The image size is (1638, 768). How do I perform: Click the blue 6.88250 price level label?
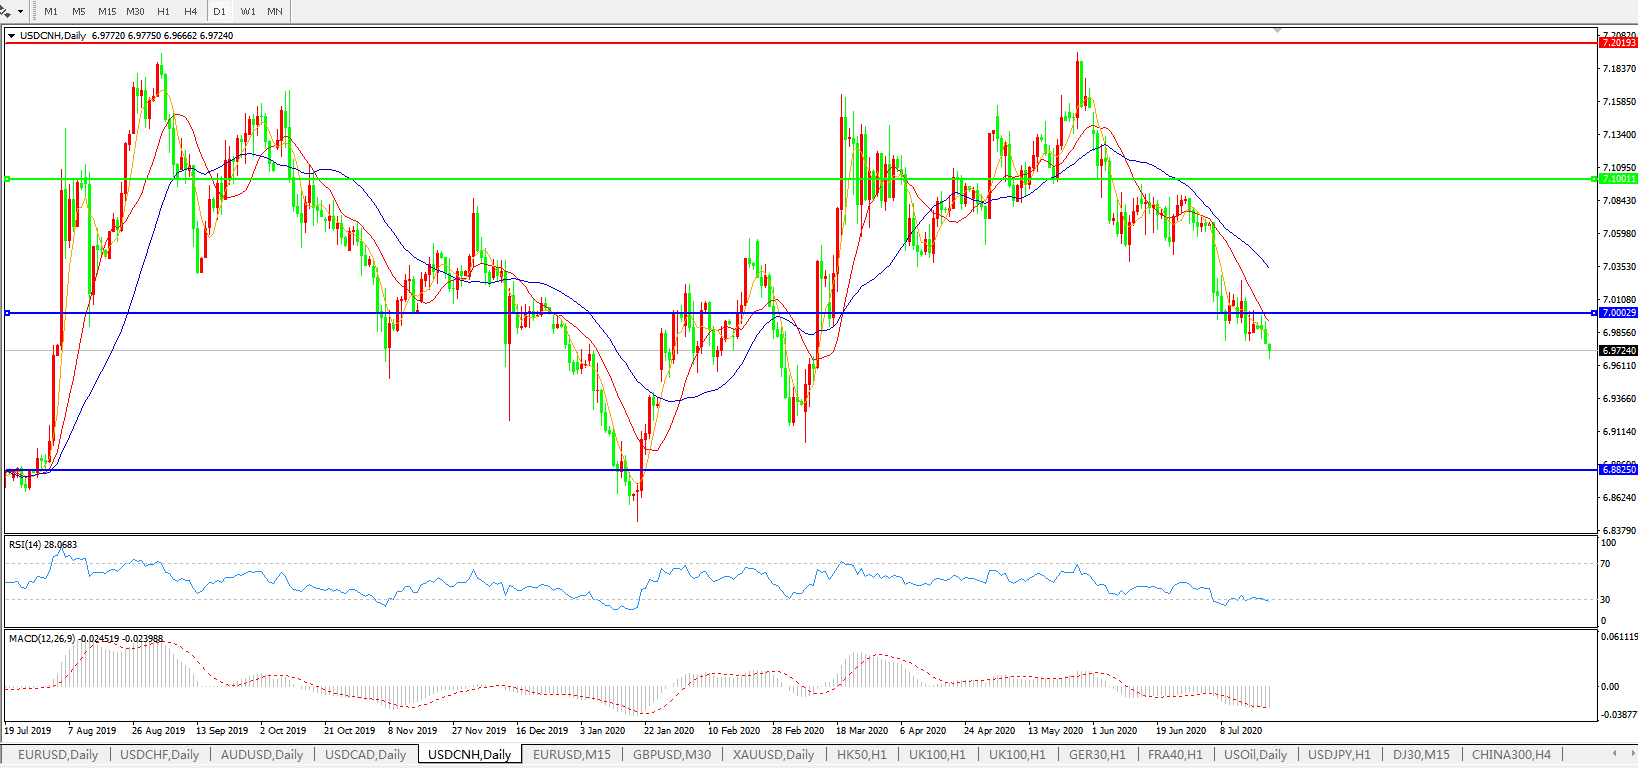tap(1618, 470)
